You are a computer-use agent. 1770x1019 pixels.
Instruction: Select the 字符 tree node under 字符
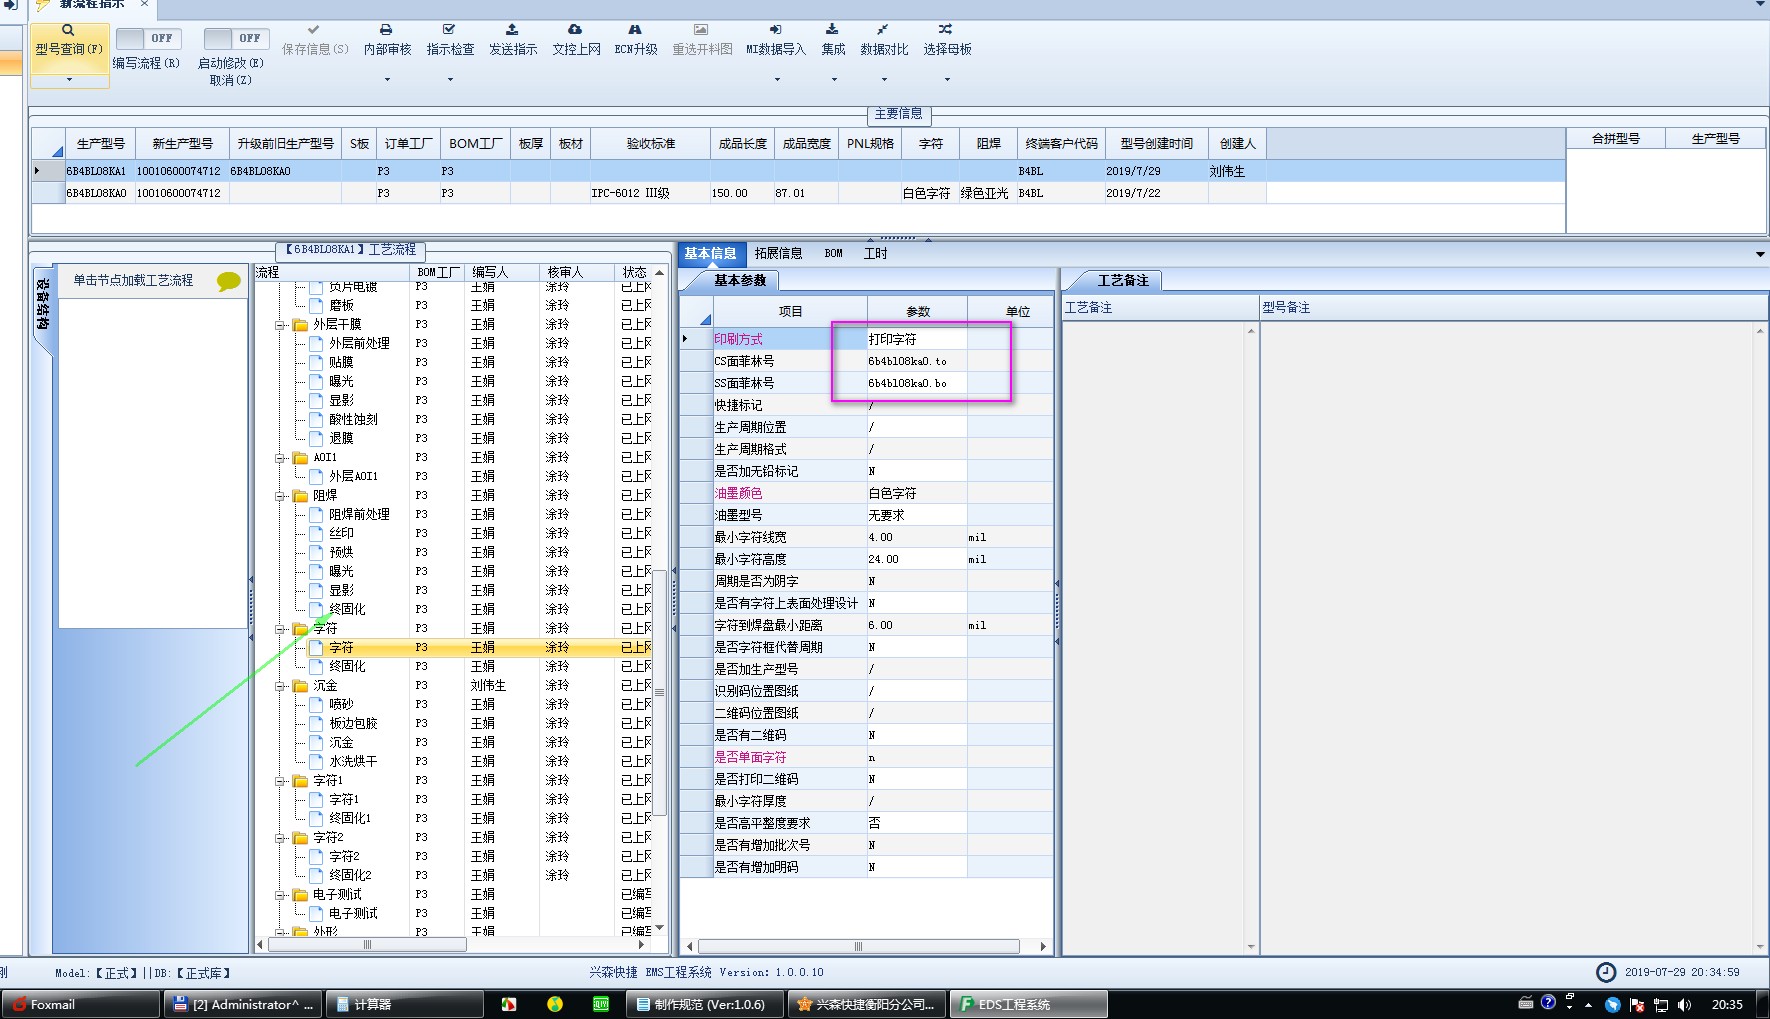[x=341, y=647]
